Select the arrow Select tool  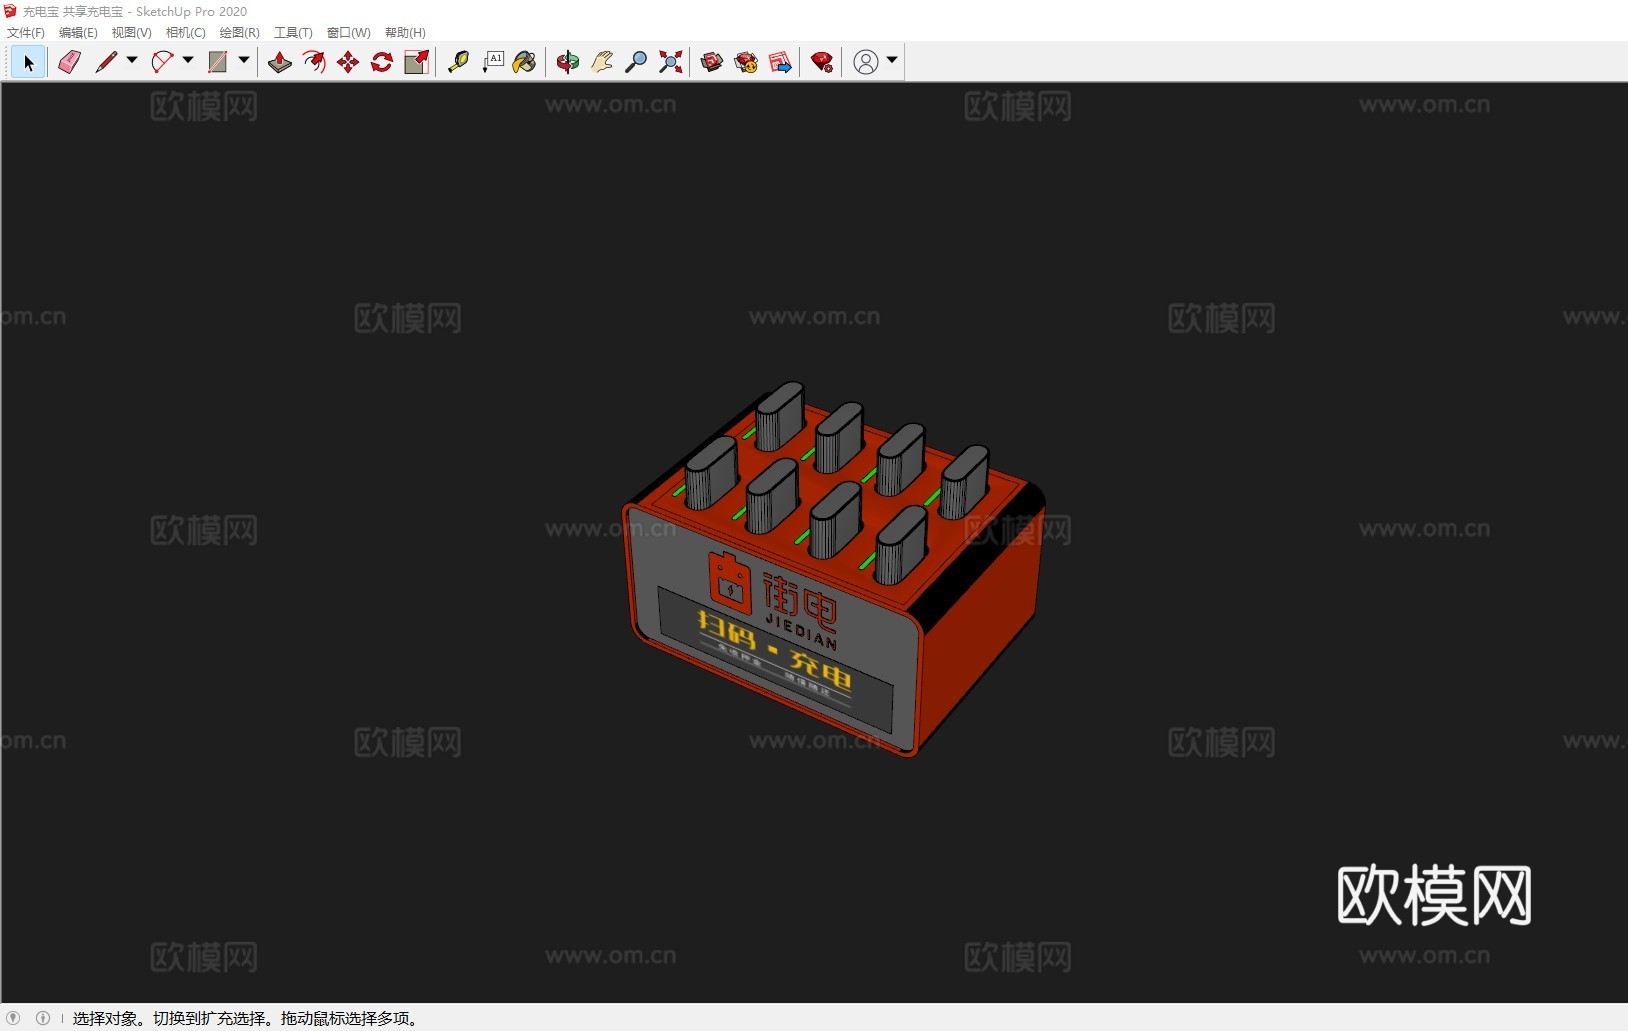click(x=28, y=63)
